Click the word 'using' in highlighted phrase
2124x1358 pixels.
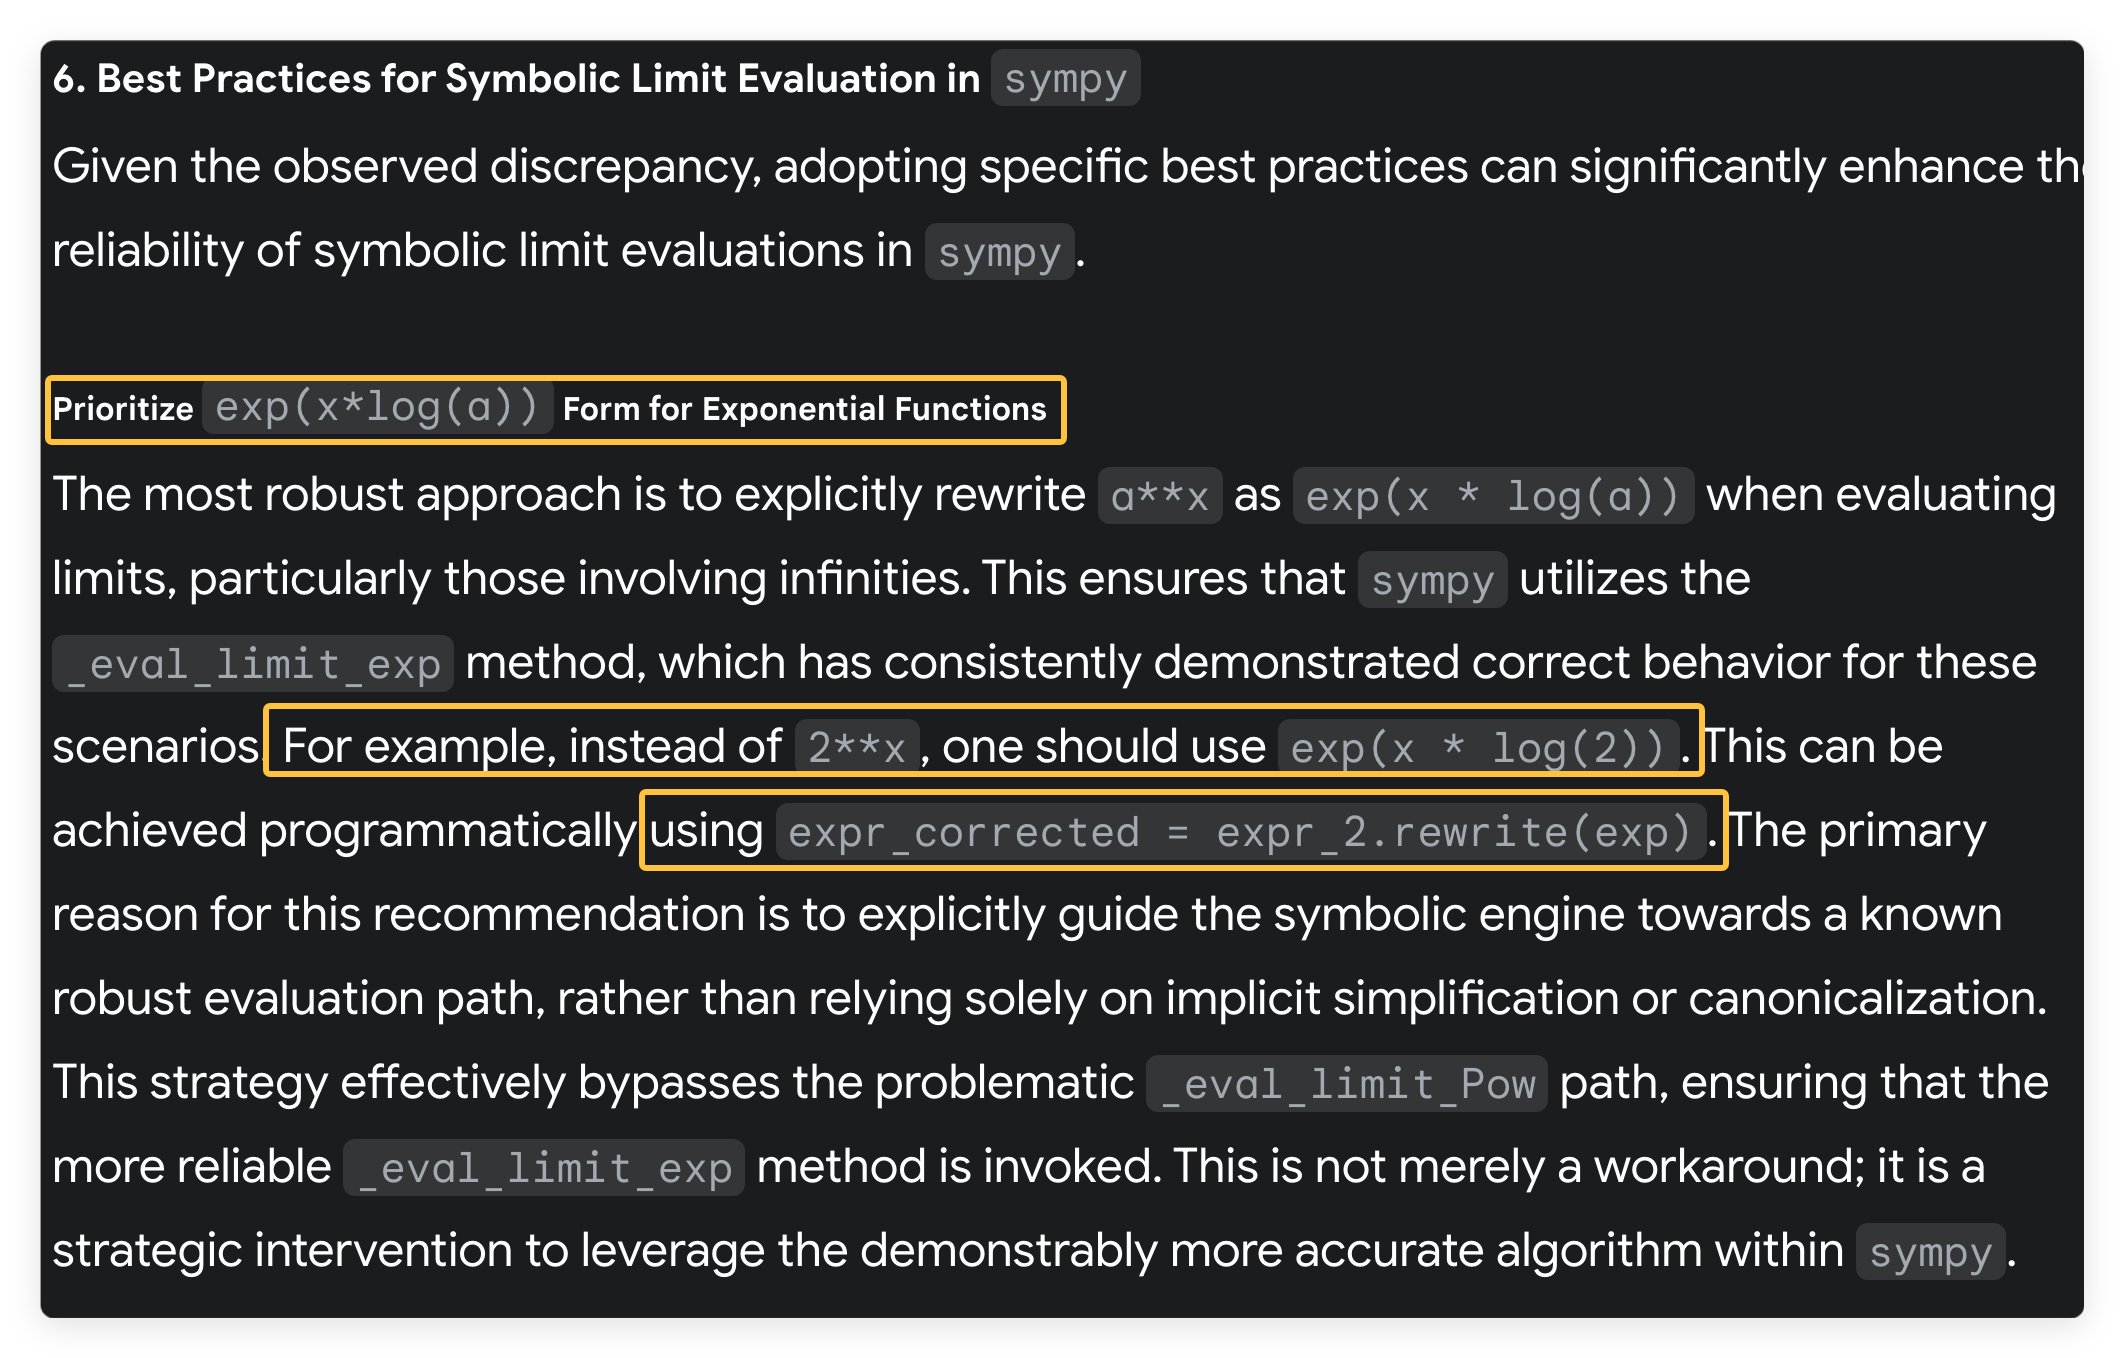click(707, 831)
